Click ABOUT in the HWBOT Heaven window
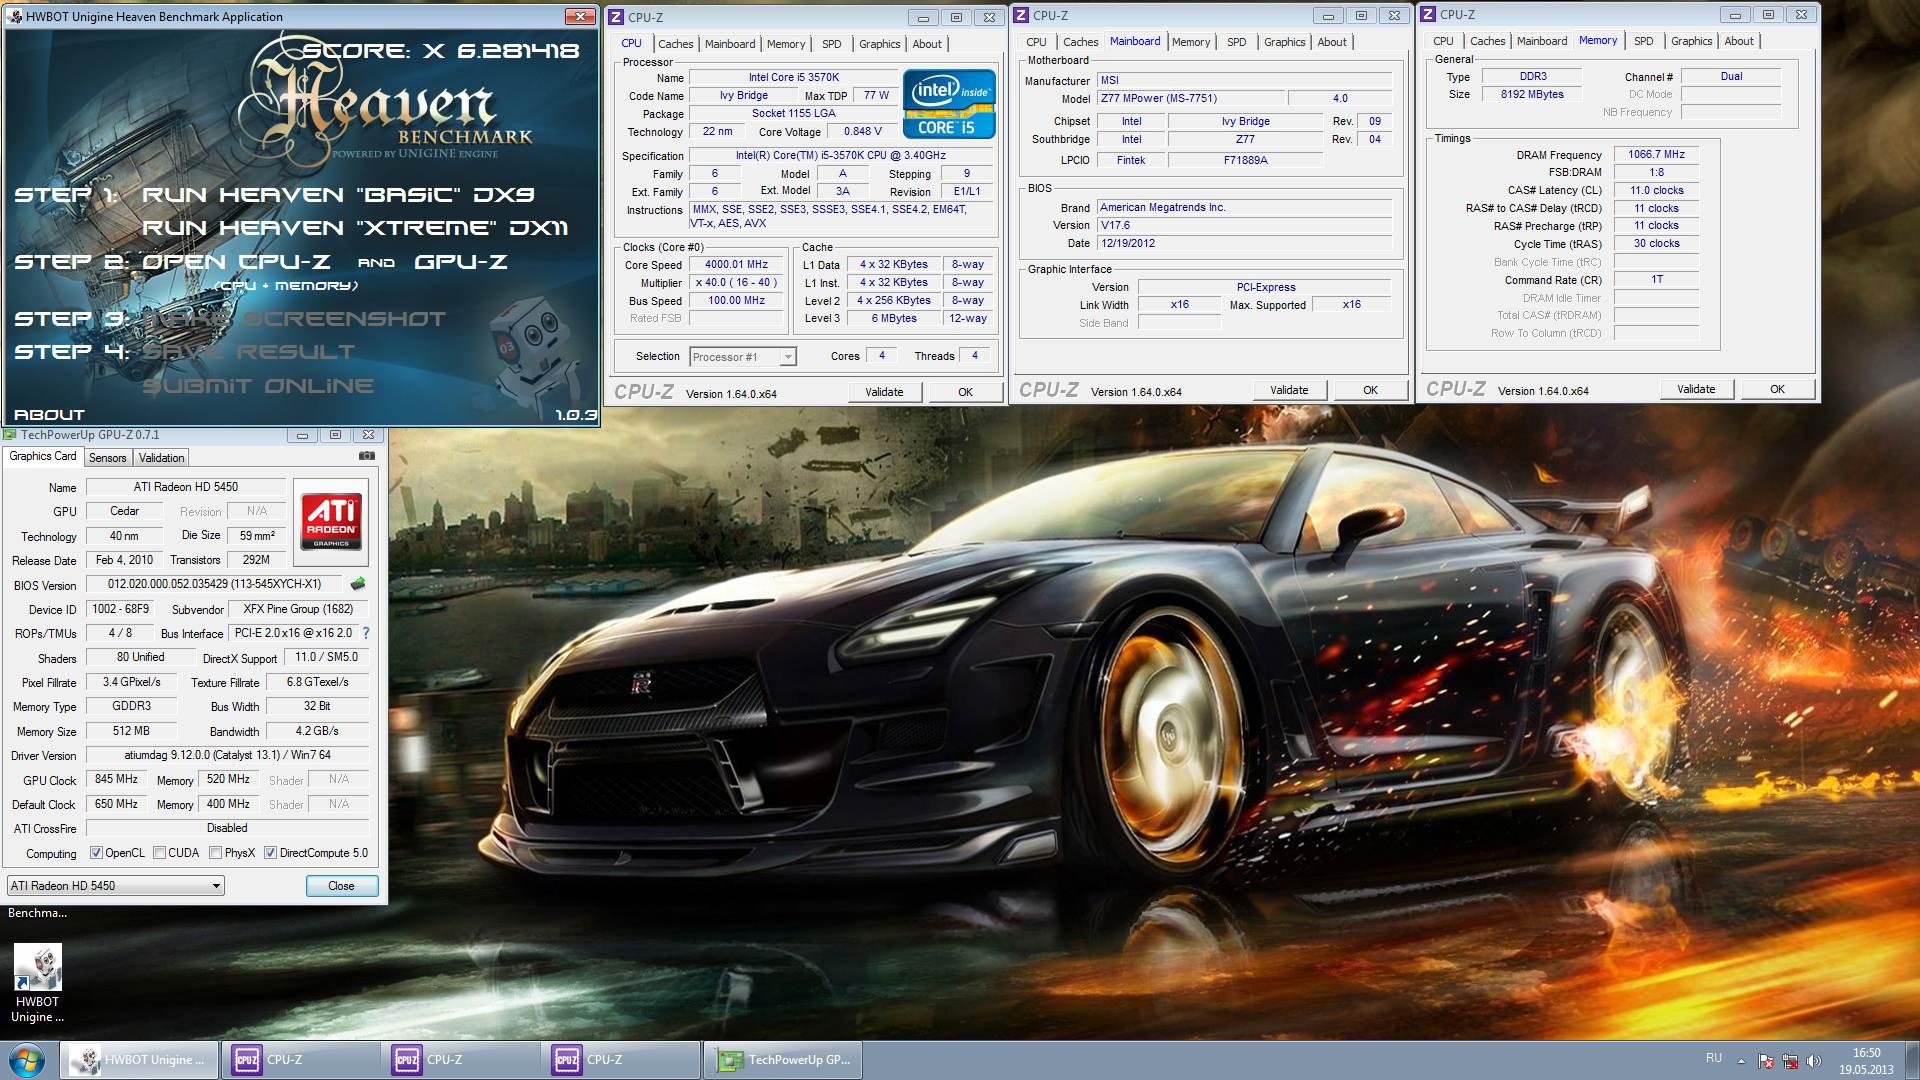 pyautogui.click(x=49, y=414)
